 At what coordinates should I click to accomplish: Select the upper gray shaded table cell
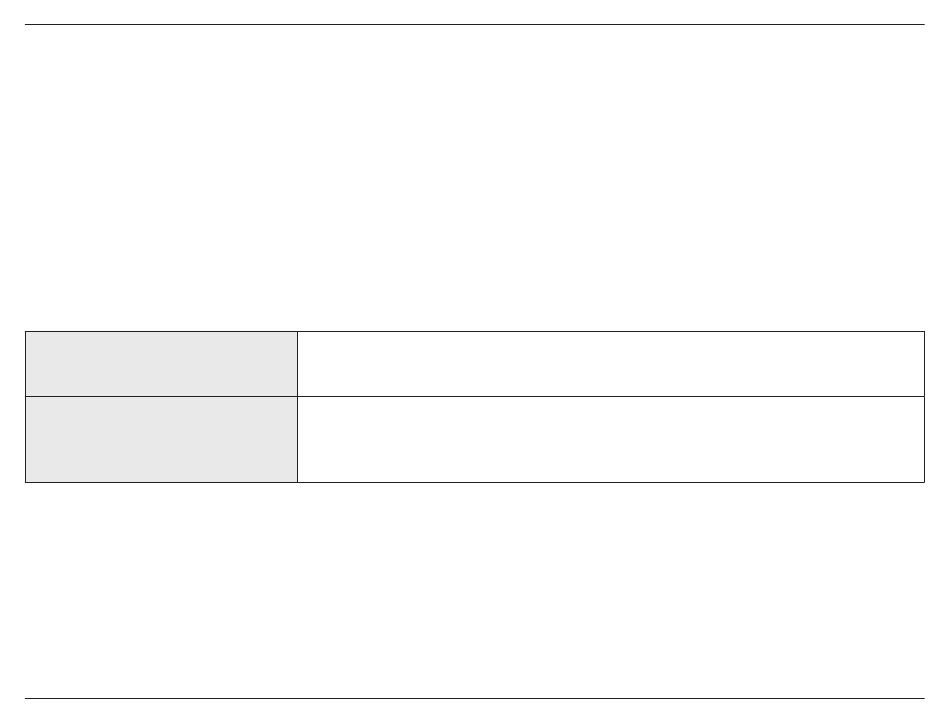pos(161,364)
